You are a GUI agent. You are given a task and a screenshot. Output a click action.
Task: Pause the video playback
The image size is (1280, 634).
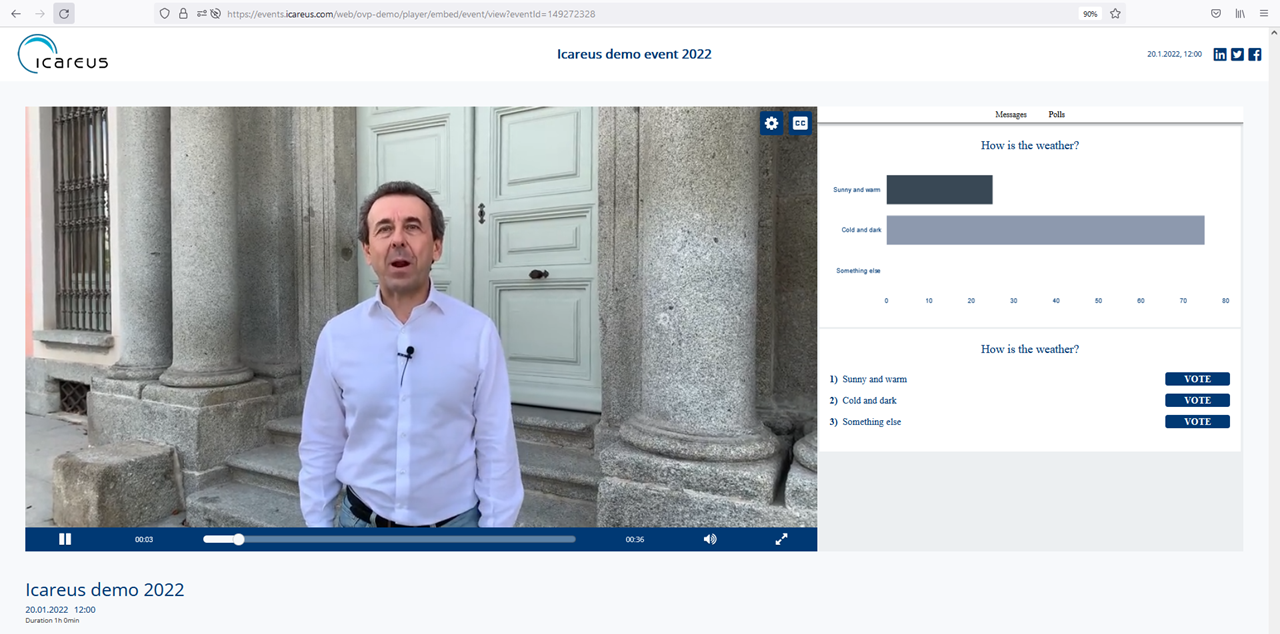pyautogui.click(x=65, y=539)
